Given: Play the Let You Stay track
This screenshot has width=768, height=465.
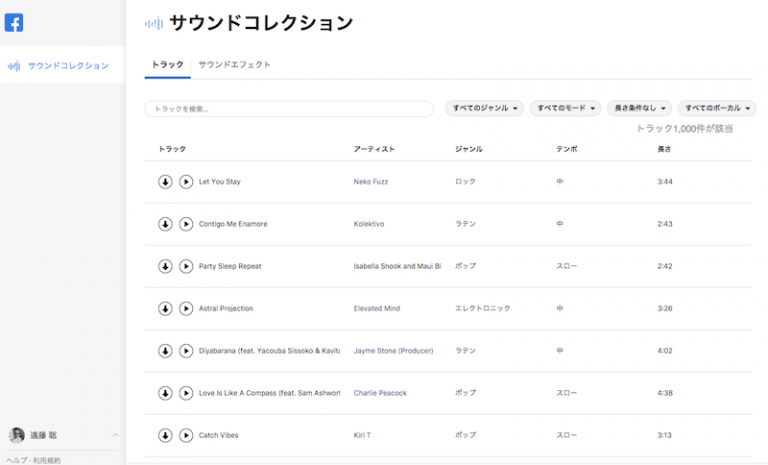Looking at the screenshot, I should click(186, 182).
